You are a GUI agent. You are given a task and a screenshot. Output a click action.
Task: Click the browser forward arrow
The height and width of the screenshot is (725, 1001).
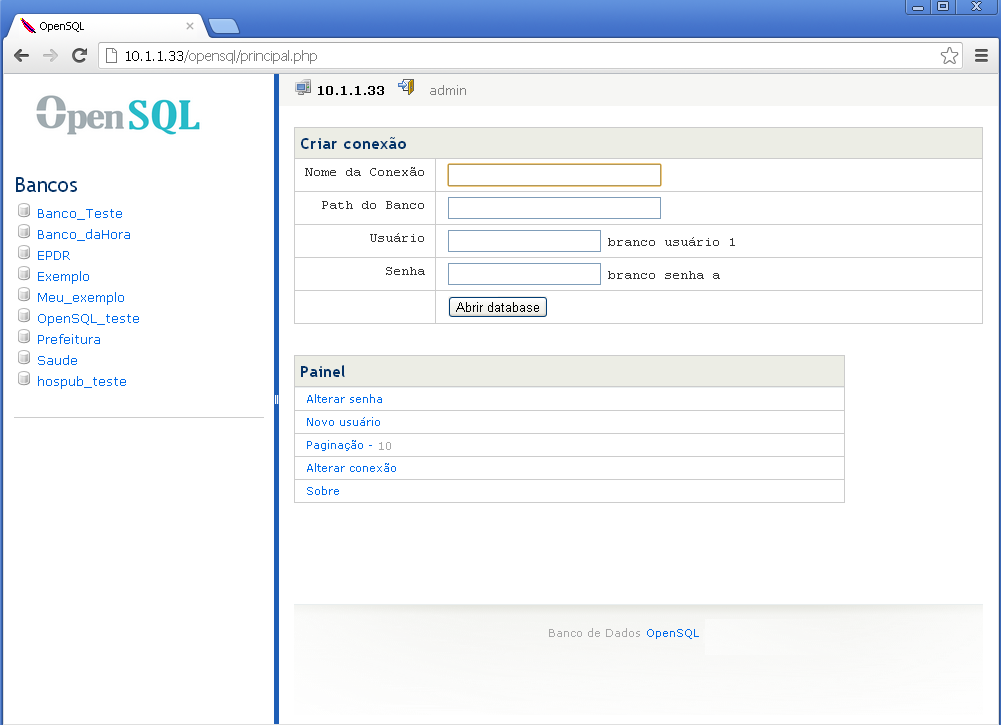pos(50,56)
